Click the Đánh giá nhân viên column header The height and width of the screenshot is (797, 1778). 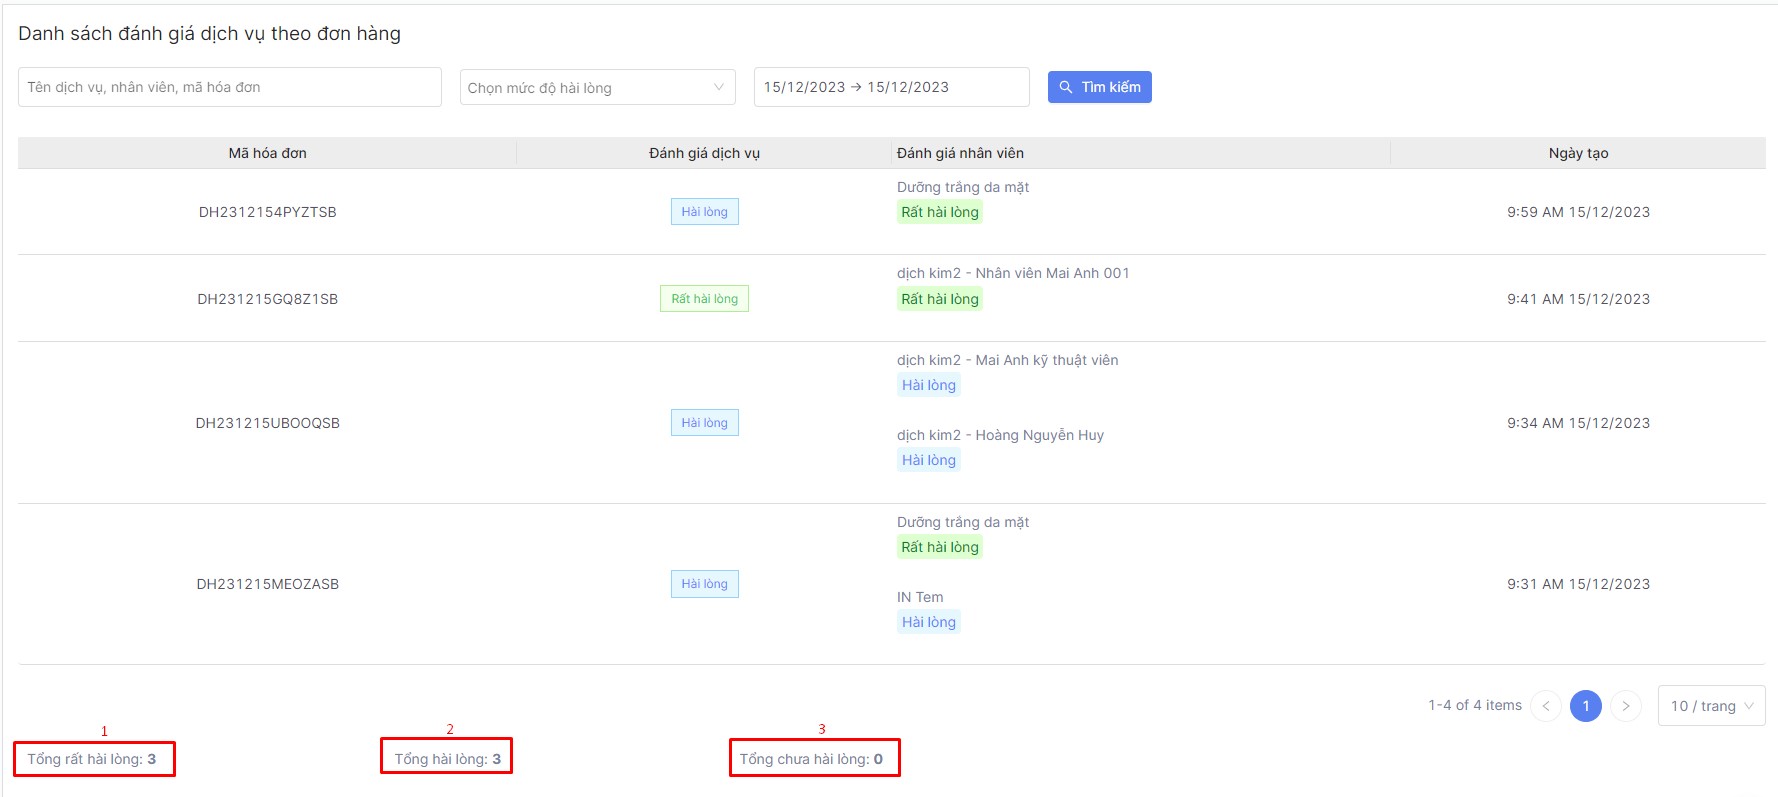point(960,153)
